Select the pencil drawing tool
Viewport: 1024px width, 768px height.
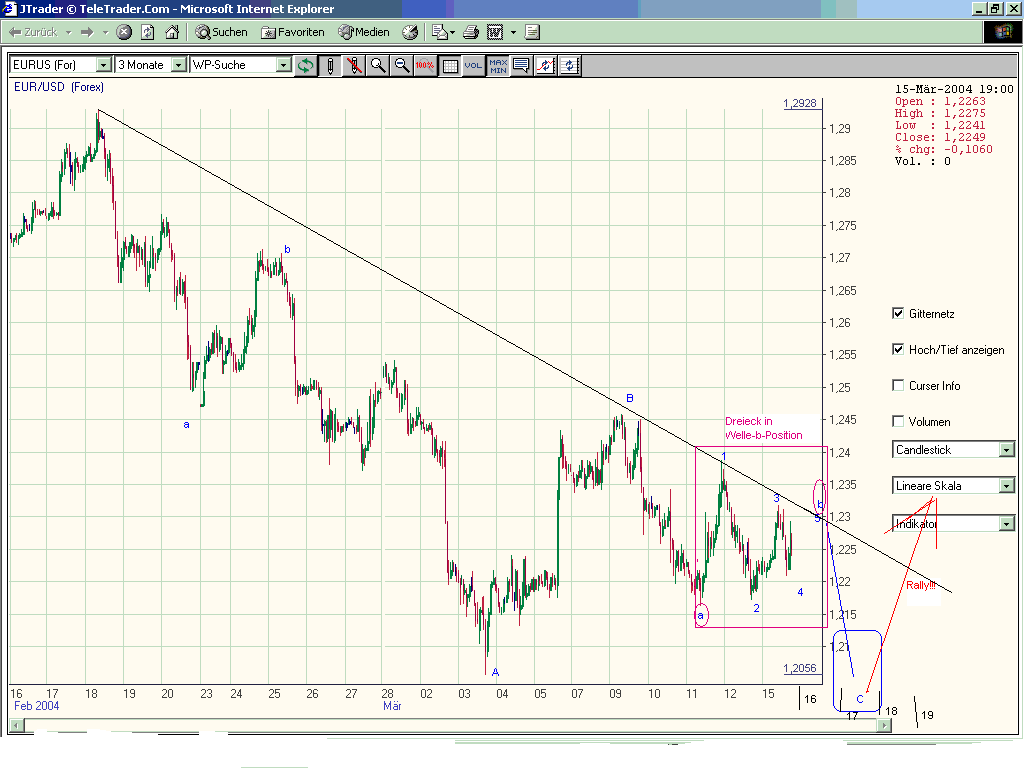[x=330, y=65]
